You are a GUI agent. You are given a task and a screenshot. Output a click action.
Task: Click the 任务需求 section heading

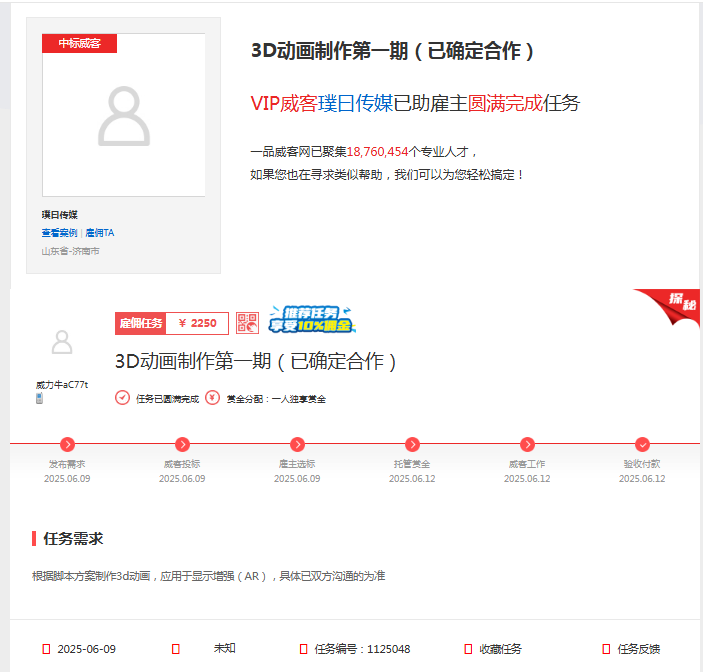[73, 538]
